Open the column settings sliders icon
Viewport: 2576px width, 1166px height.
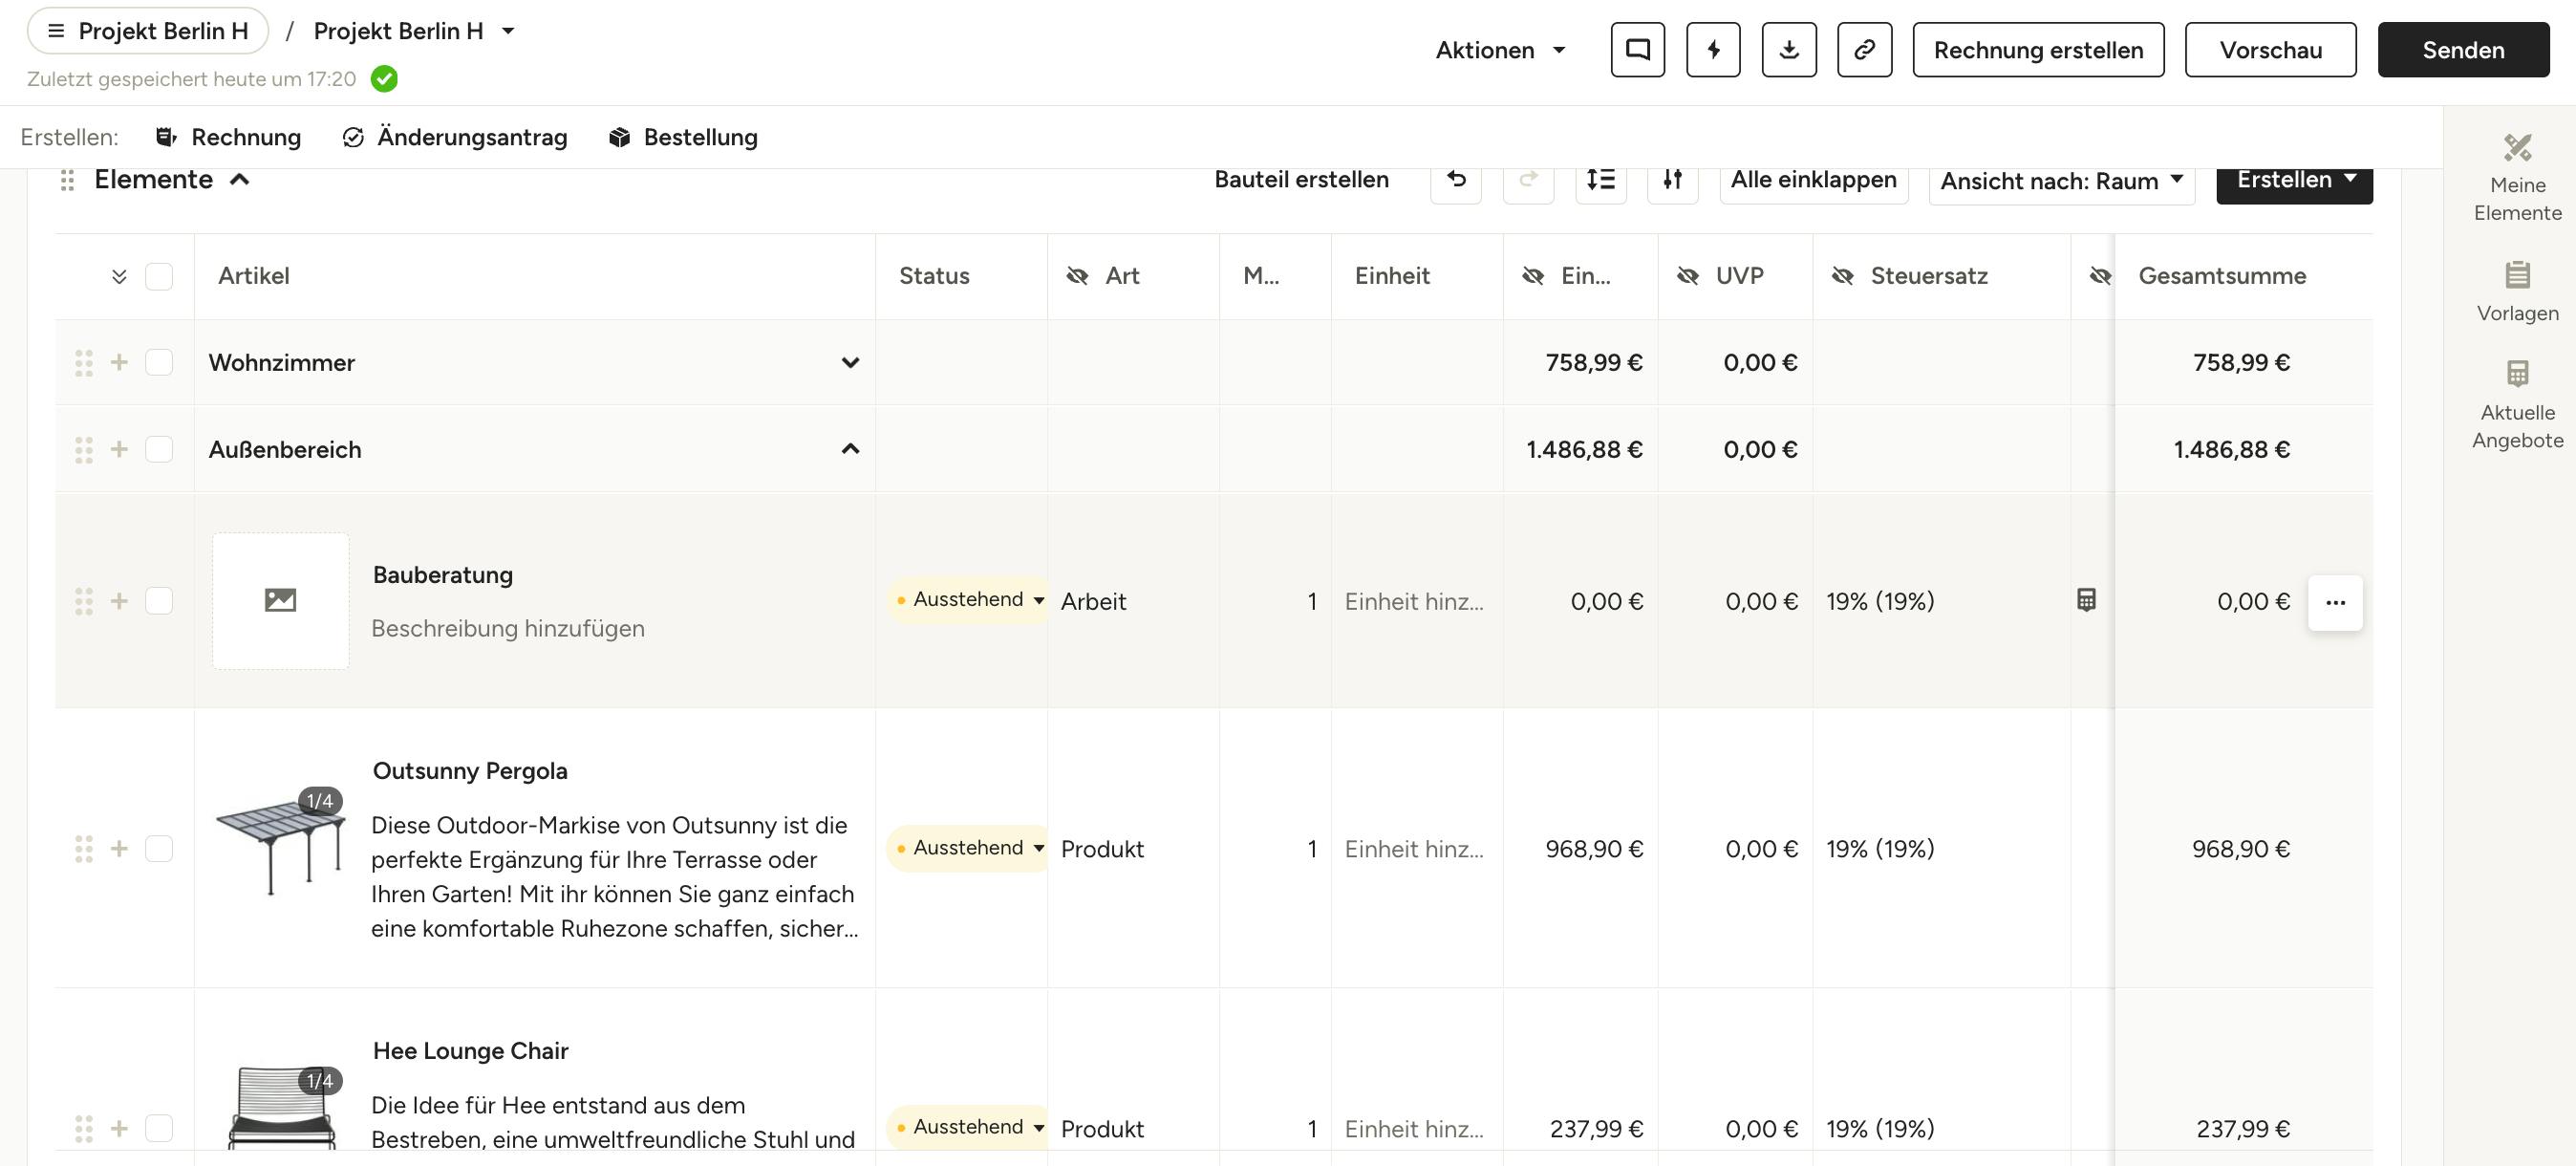[1672, 179]
